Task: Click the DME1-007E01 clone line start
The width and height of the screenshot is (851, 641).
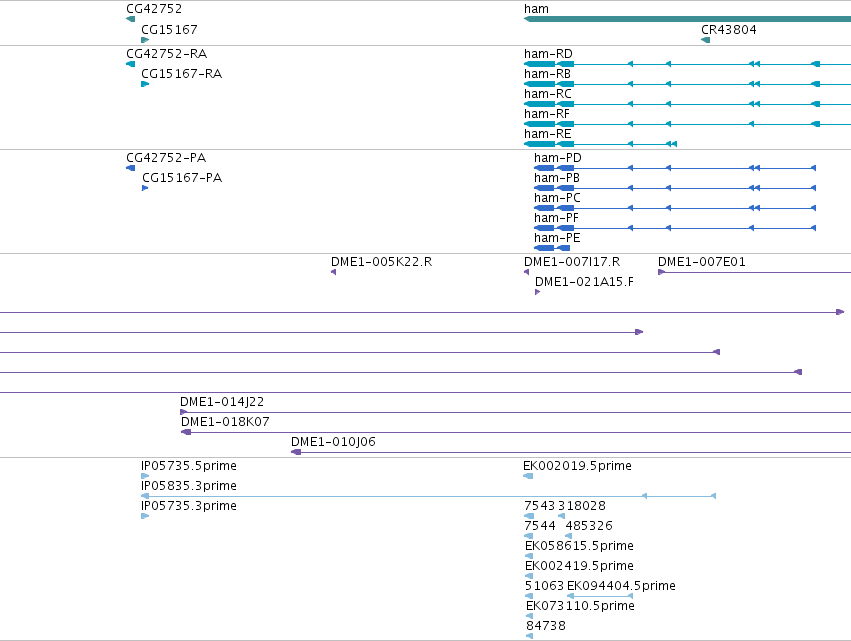Action: (x=662, y=272)
